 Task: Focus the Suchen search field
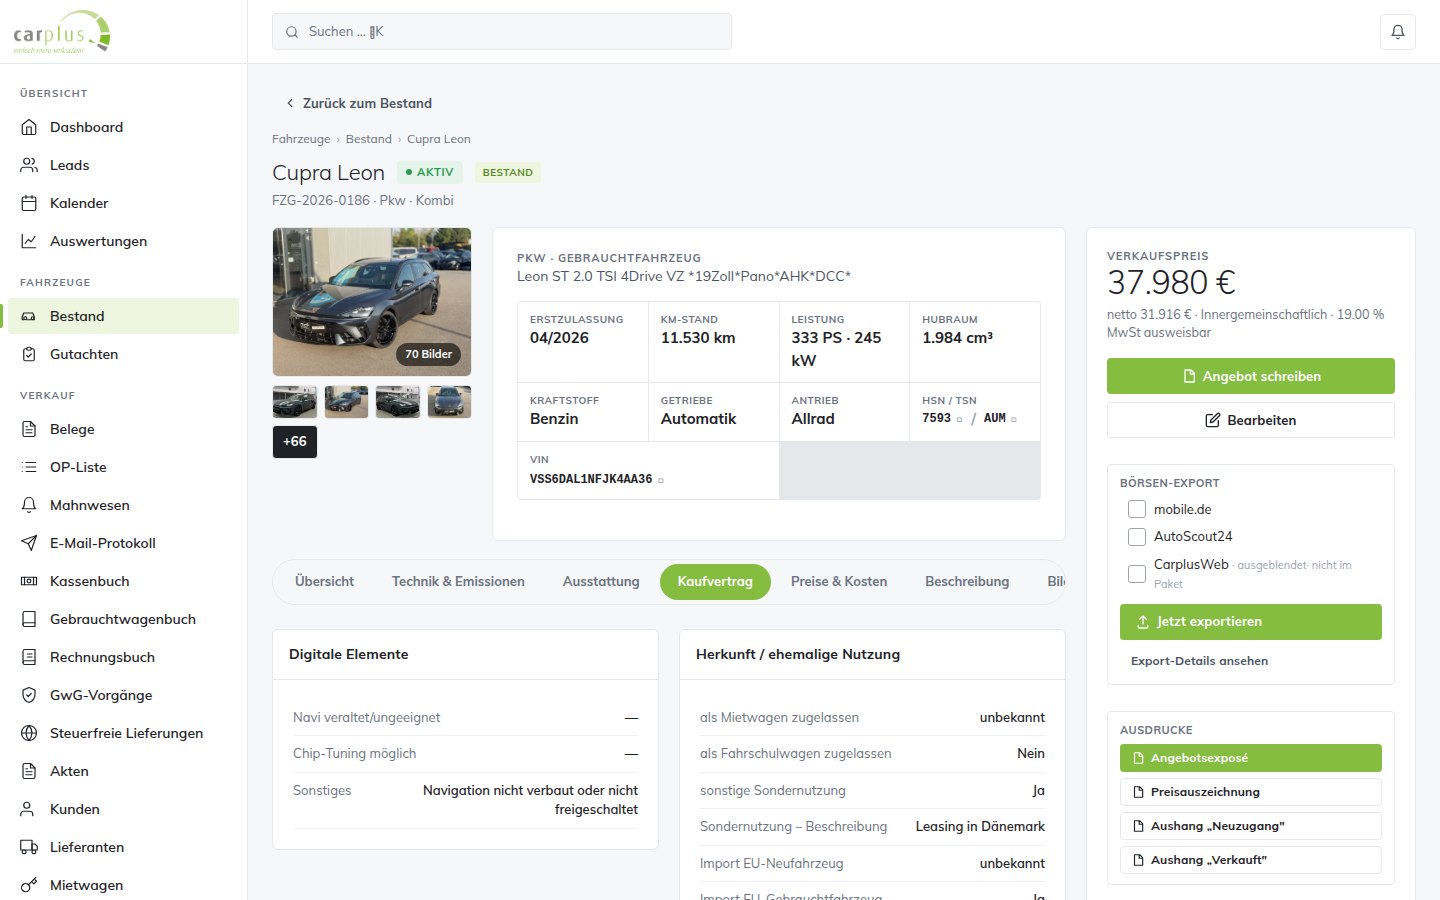point(502,32)
